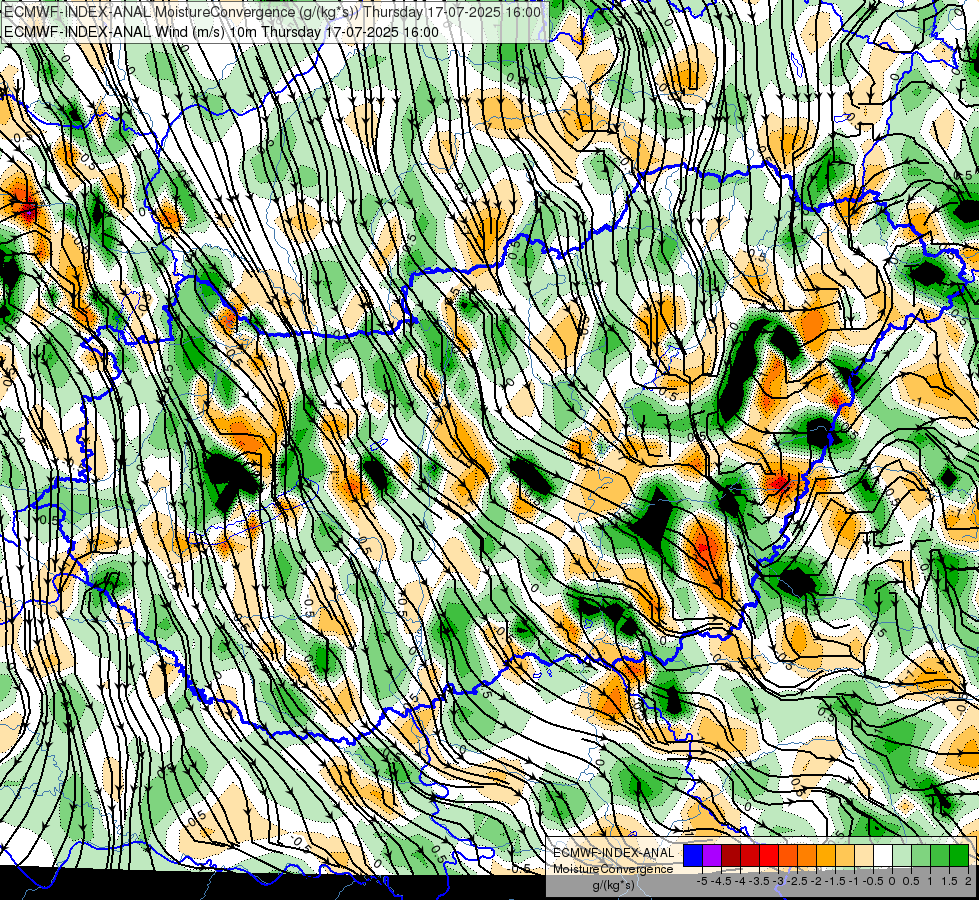Screen dimensions: 979x900
Task: Click the palest green swatch between 0 and 0.5
Action: [902, 856]
